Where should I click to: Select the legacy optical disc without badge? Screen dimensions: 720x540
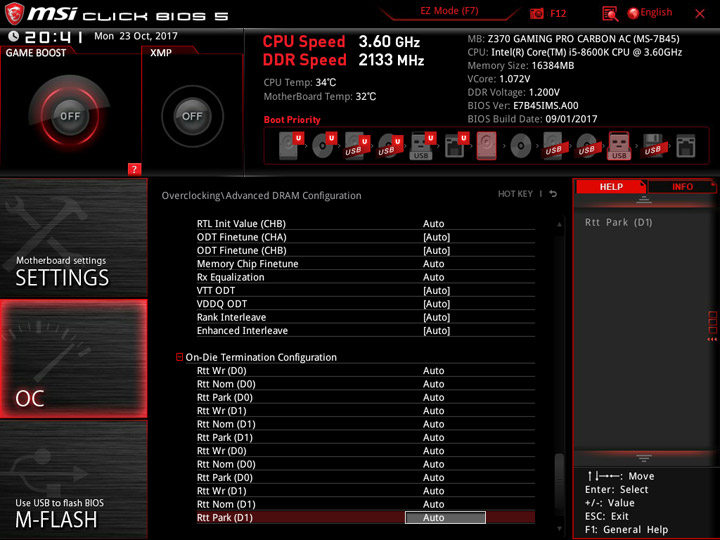520,146
